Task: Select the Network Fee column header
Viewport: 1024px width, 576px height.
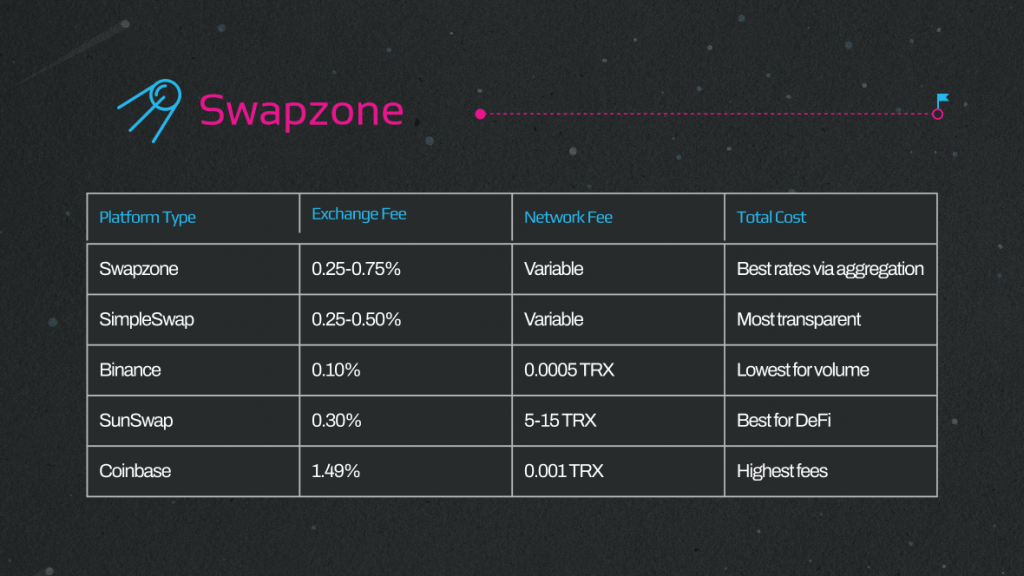Action: pos(618,217)
